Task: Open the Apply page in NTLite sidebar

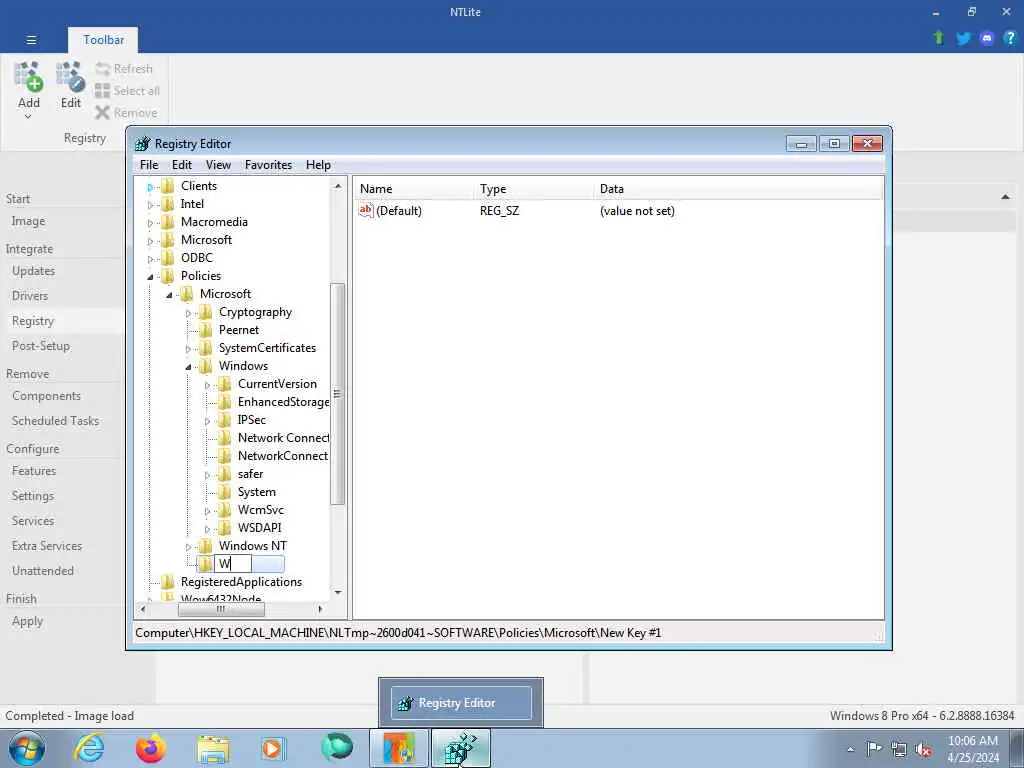Action: tap(27, 621)
